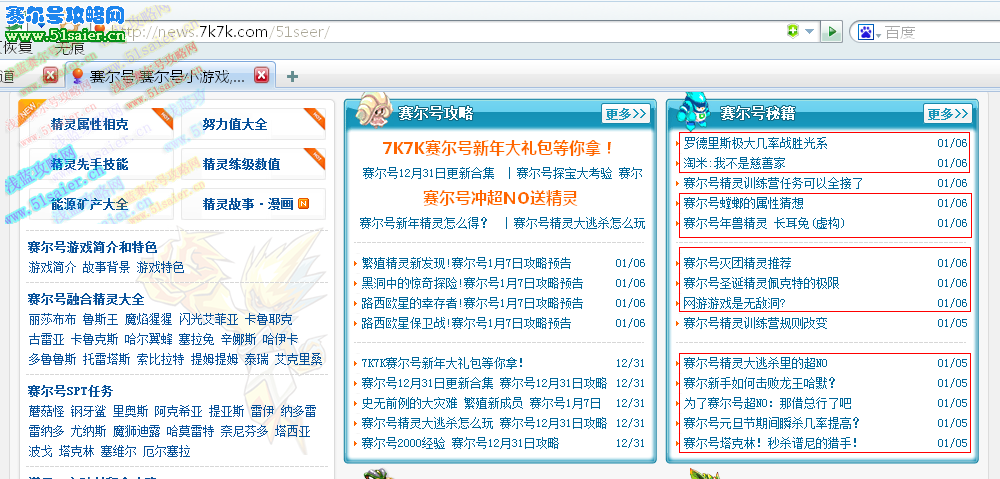Viewport: 1000px width, 479px height.
Task: Switch to the 赛尔号 赛尔号小游戏 tab
Action: coord(167,77)
